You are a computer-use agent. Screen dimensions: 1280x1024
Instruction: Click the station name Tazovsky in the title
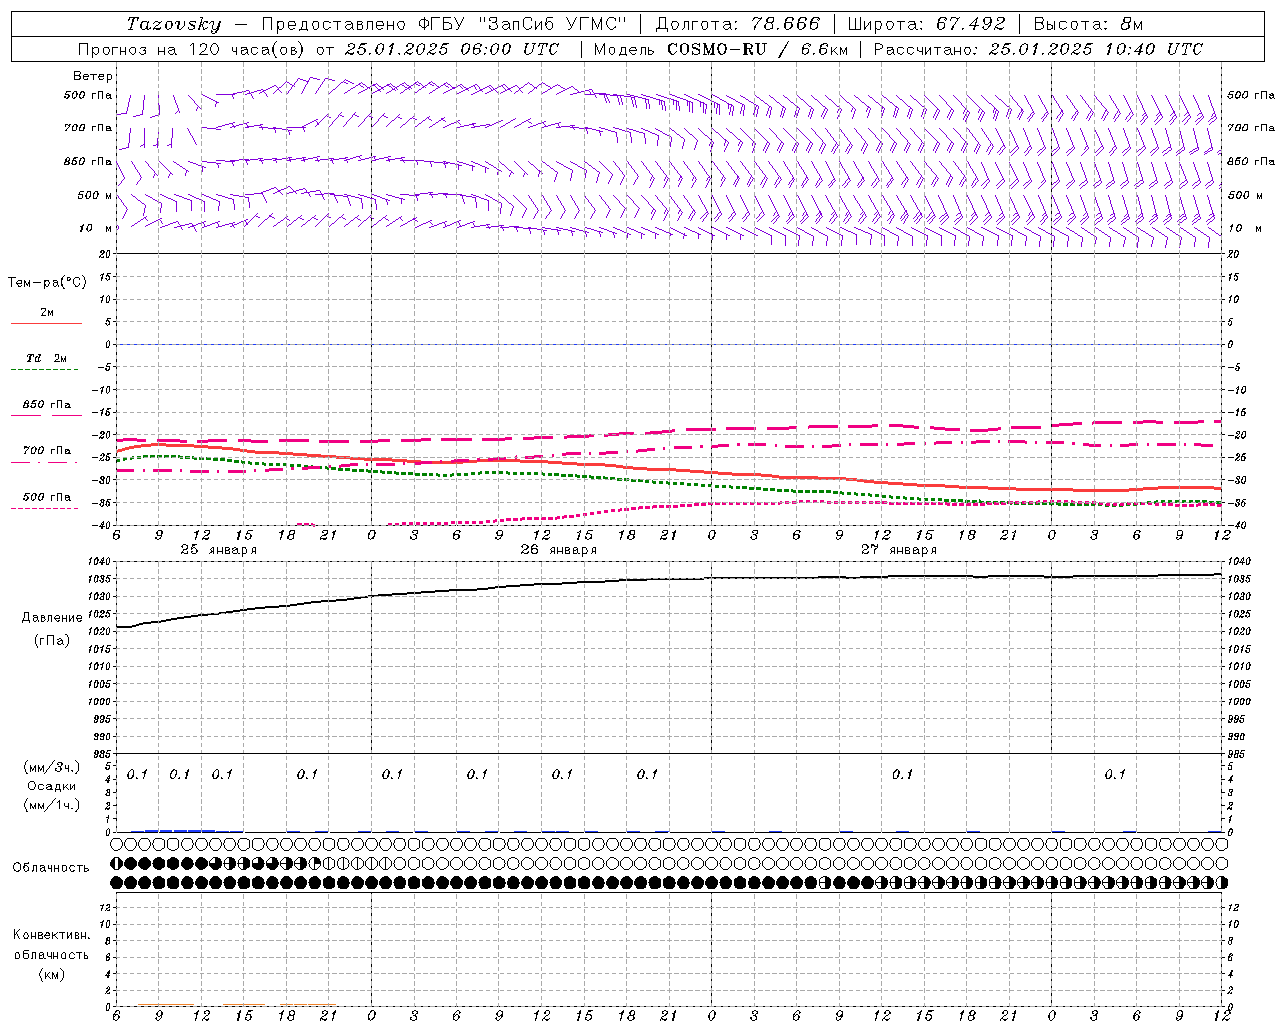click(174, 24)
